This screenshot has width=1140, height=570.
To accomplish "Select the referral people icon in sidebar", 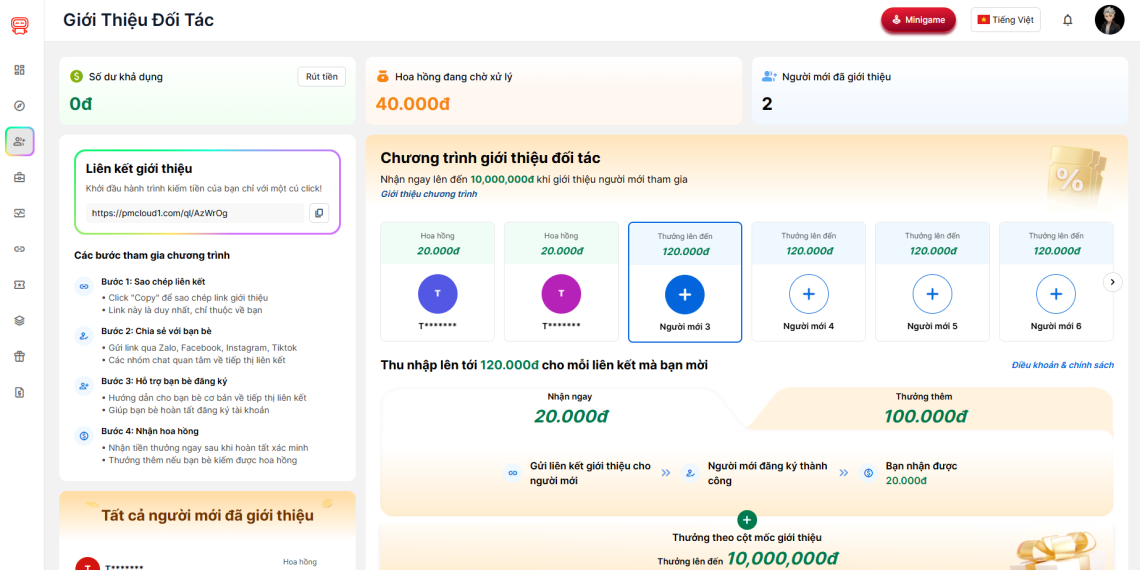I will point(20,142).
